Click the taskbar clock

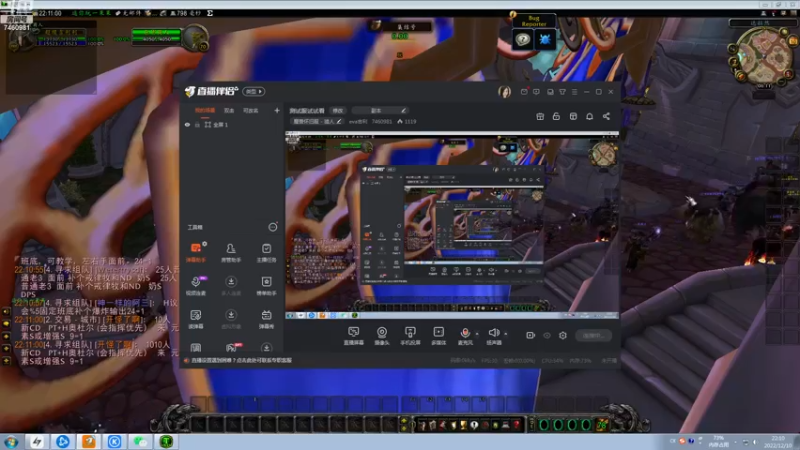pyautogui.click(x=778, y=442)
